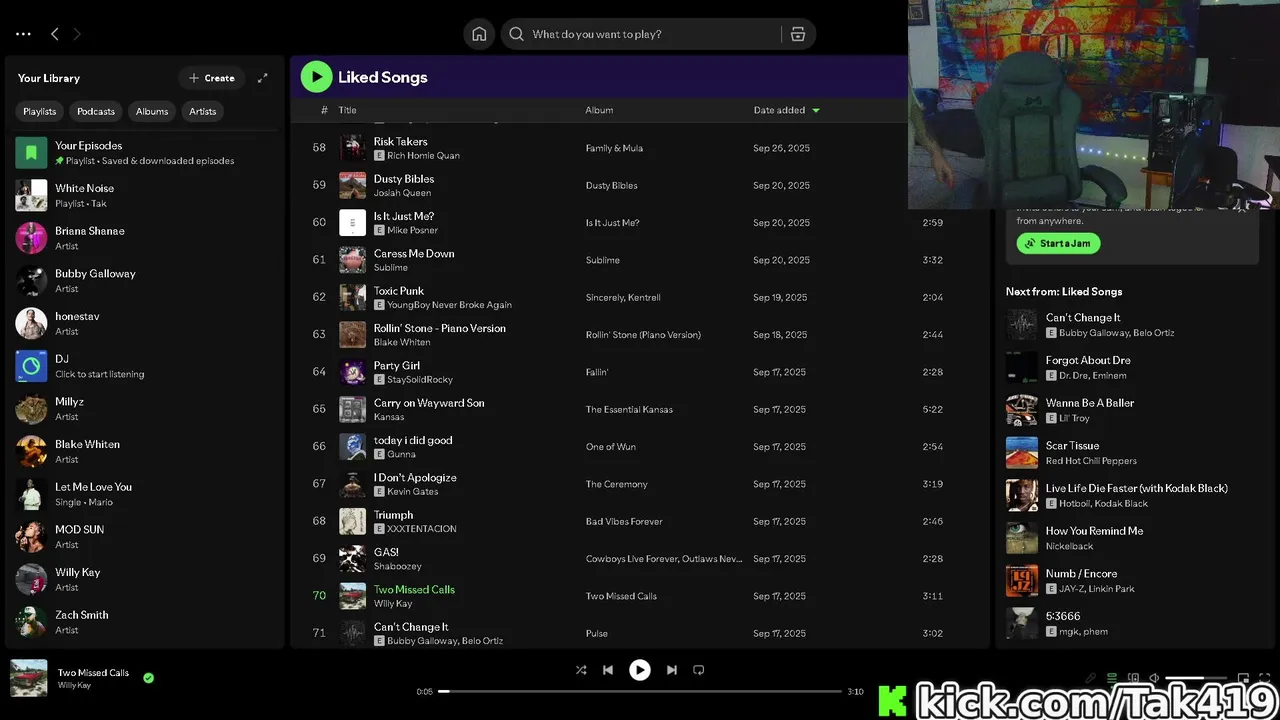Click the play button in player bar
This screenshot has height=720, width=1280.
coord(640,670)
